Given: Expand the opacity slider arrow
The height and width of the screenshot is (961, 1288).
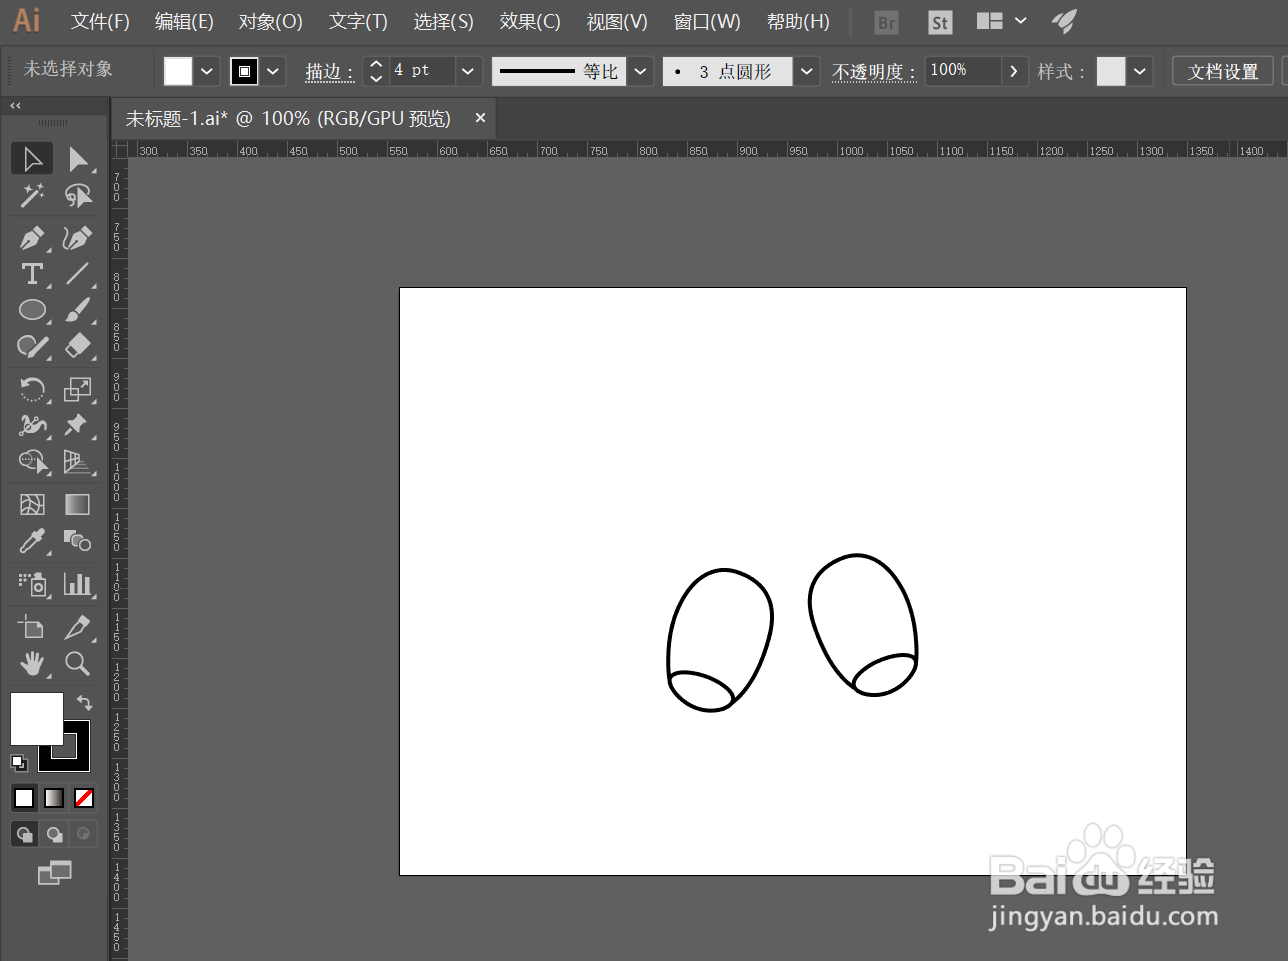Looking at the screenshot, I should tap(1014, 71).
